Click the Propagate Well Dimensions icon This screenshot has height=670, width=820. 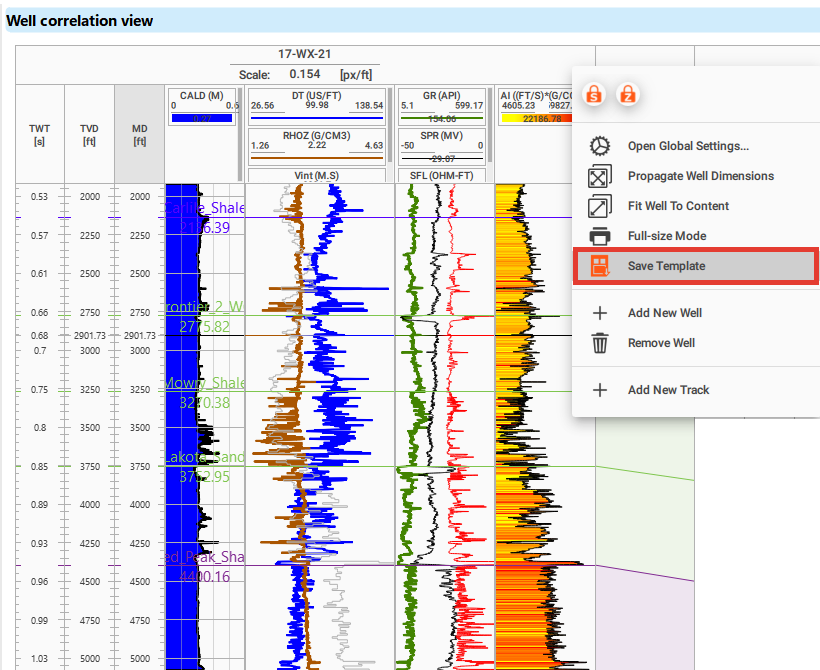[x=600, y=175]
